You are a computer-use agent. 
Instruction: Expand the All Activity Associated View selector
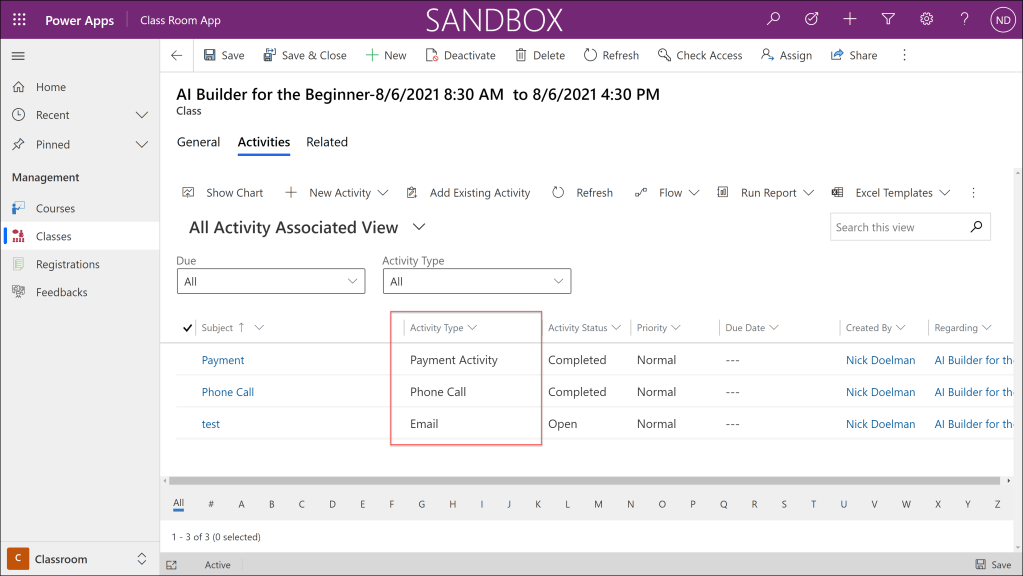coord(419,227)
